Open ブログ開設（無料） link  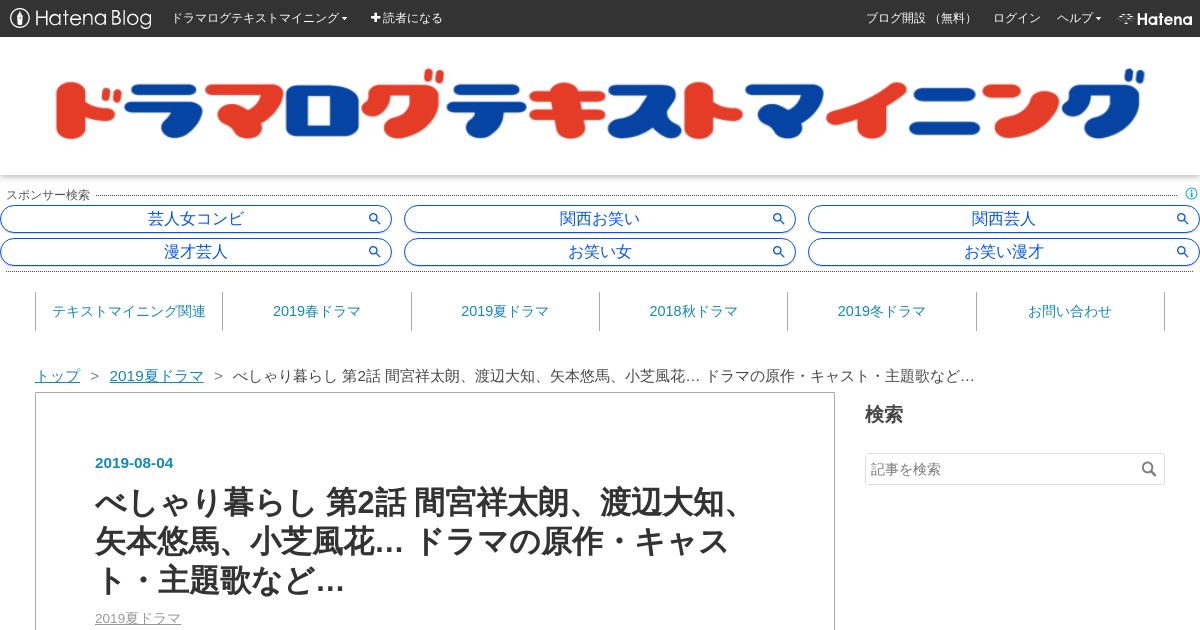920,18
